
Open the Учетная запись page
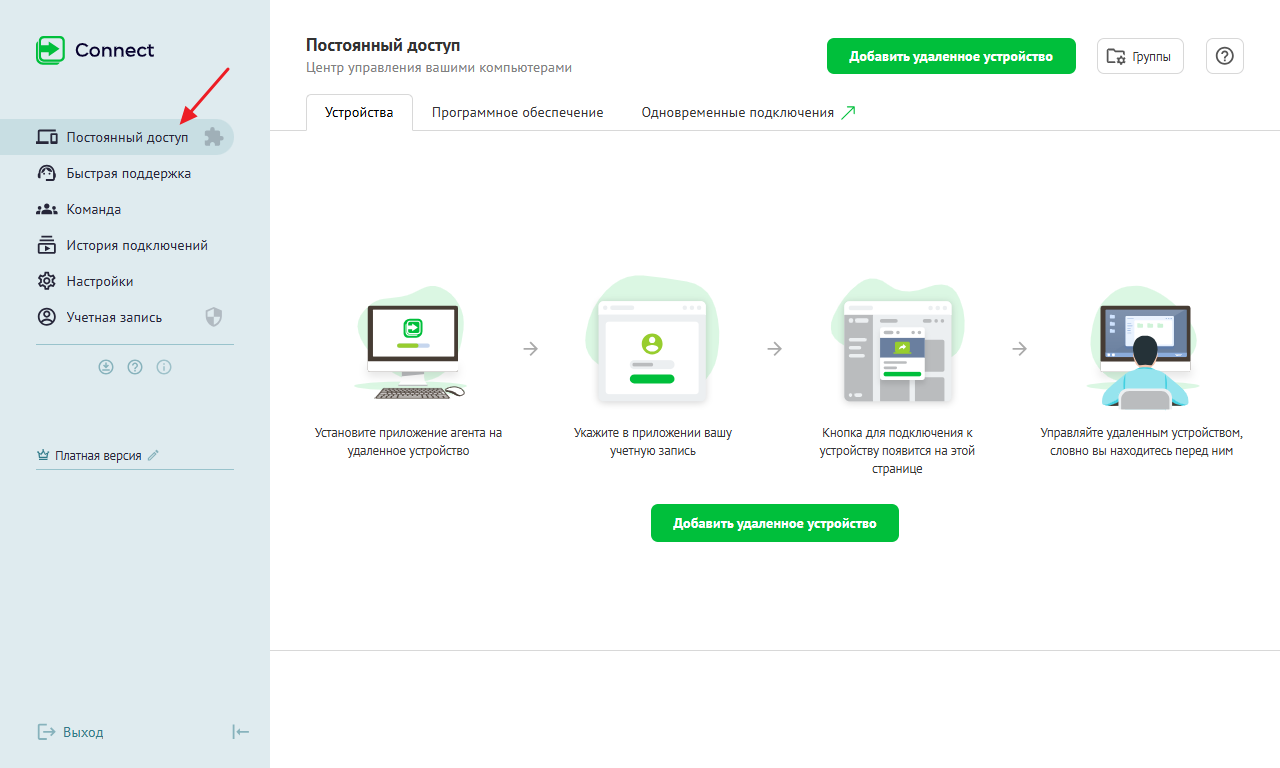(x=114, y=317)
